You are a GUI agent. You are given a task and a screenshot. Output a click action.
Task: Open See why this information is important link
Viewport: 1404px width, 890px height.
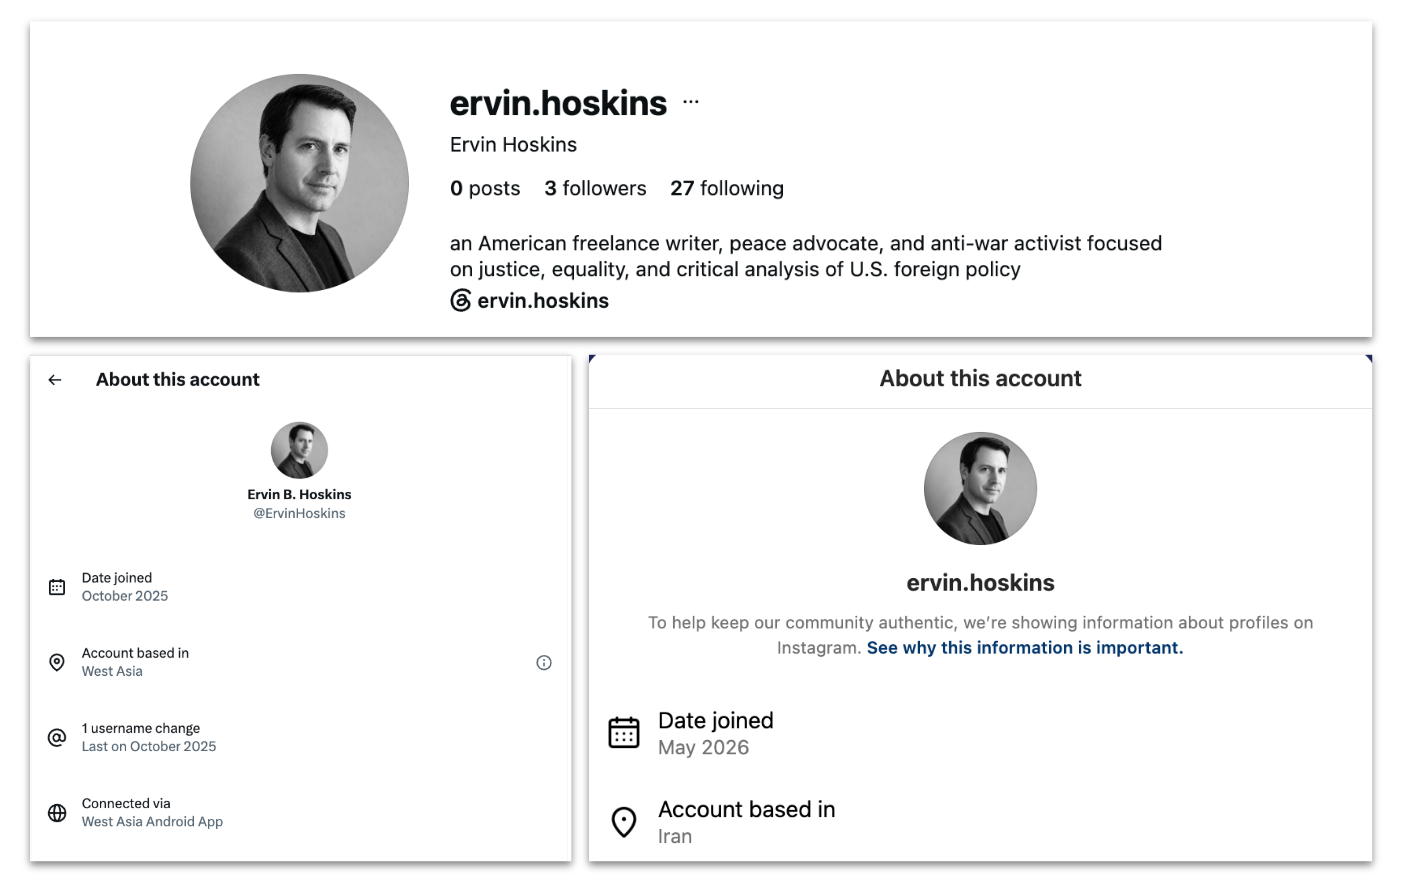(1025, 648)
